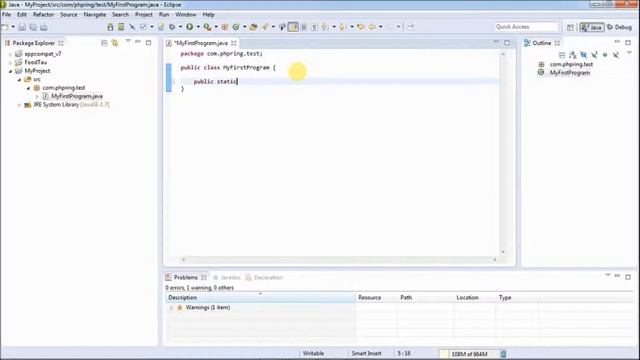
Task: Toggle Sort alphabetically in Outline
Action: (573, 55)
